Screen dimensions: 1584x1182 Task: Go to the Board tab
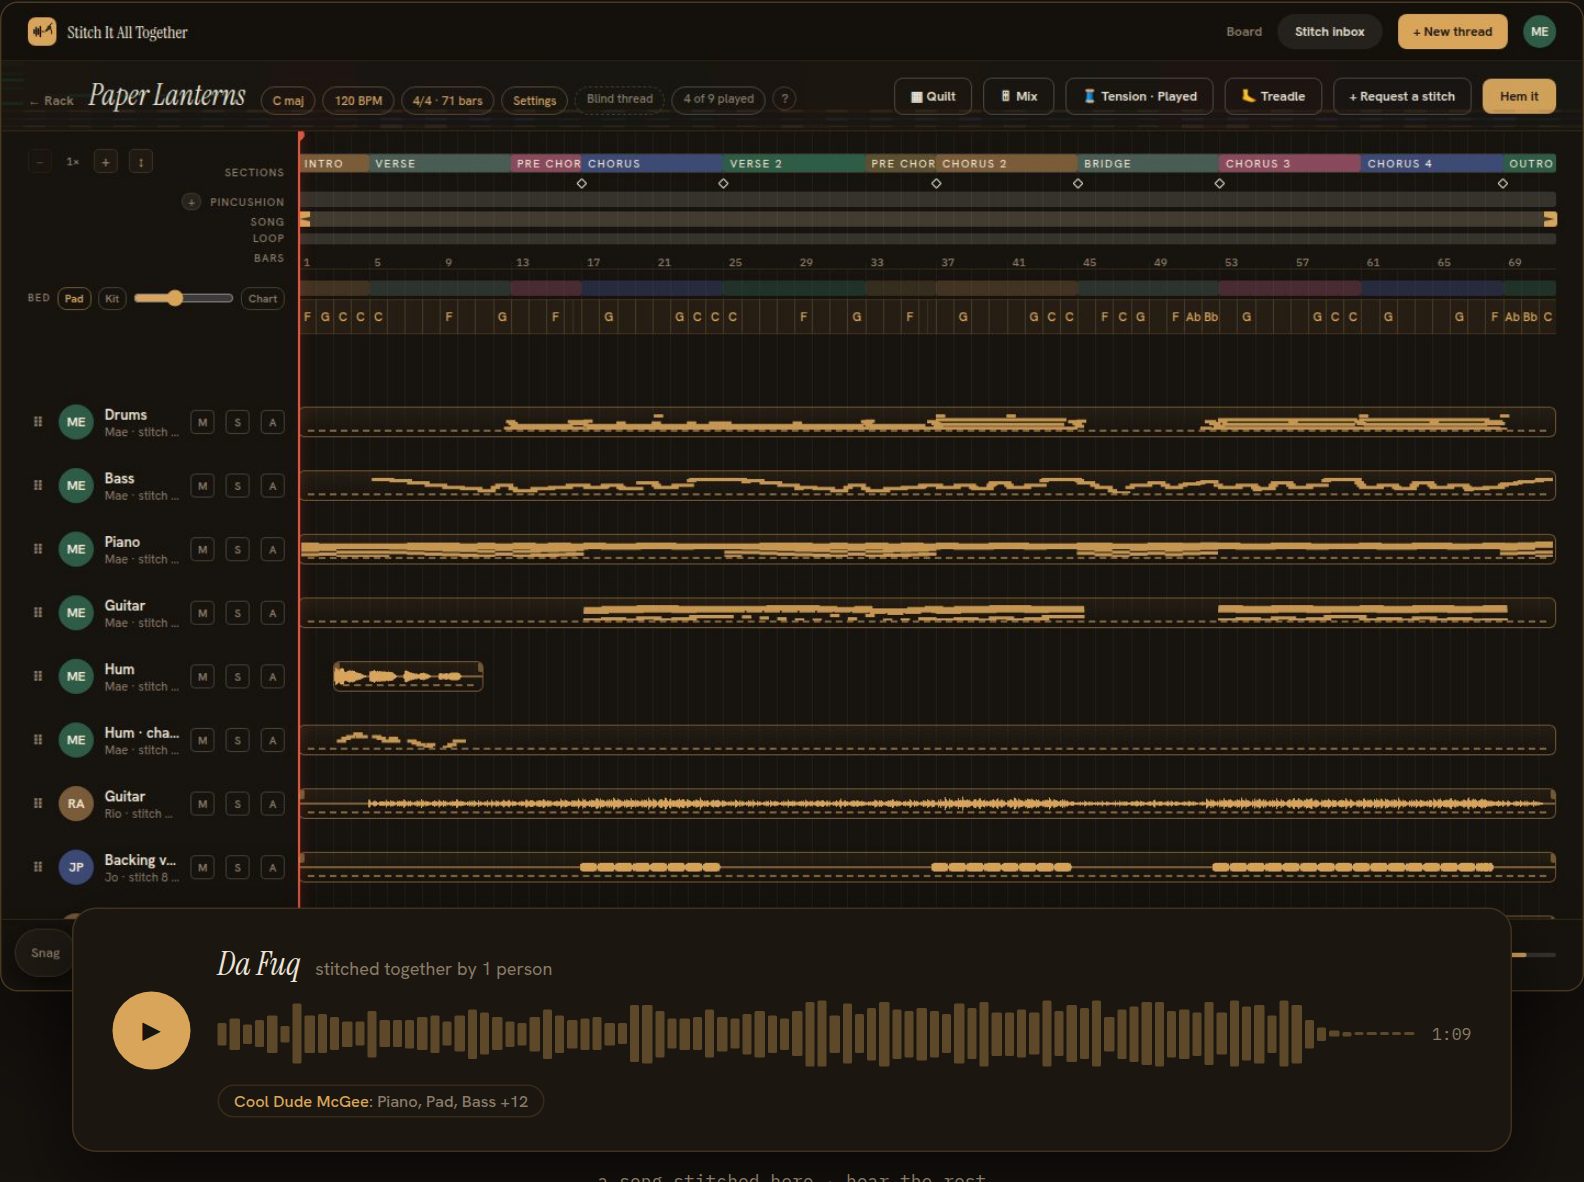tap(1244, 32)
